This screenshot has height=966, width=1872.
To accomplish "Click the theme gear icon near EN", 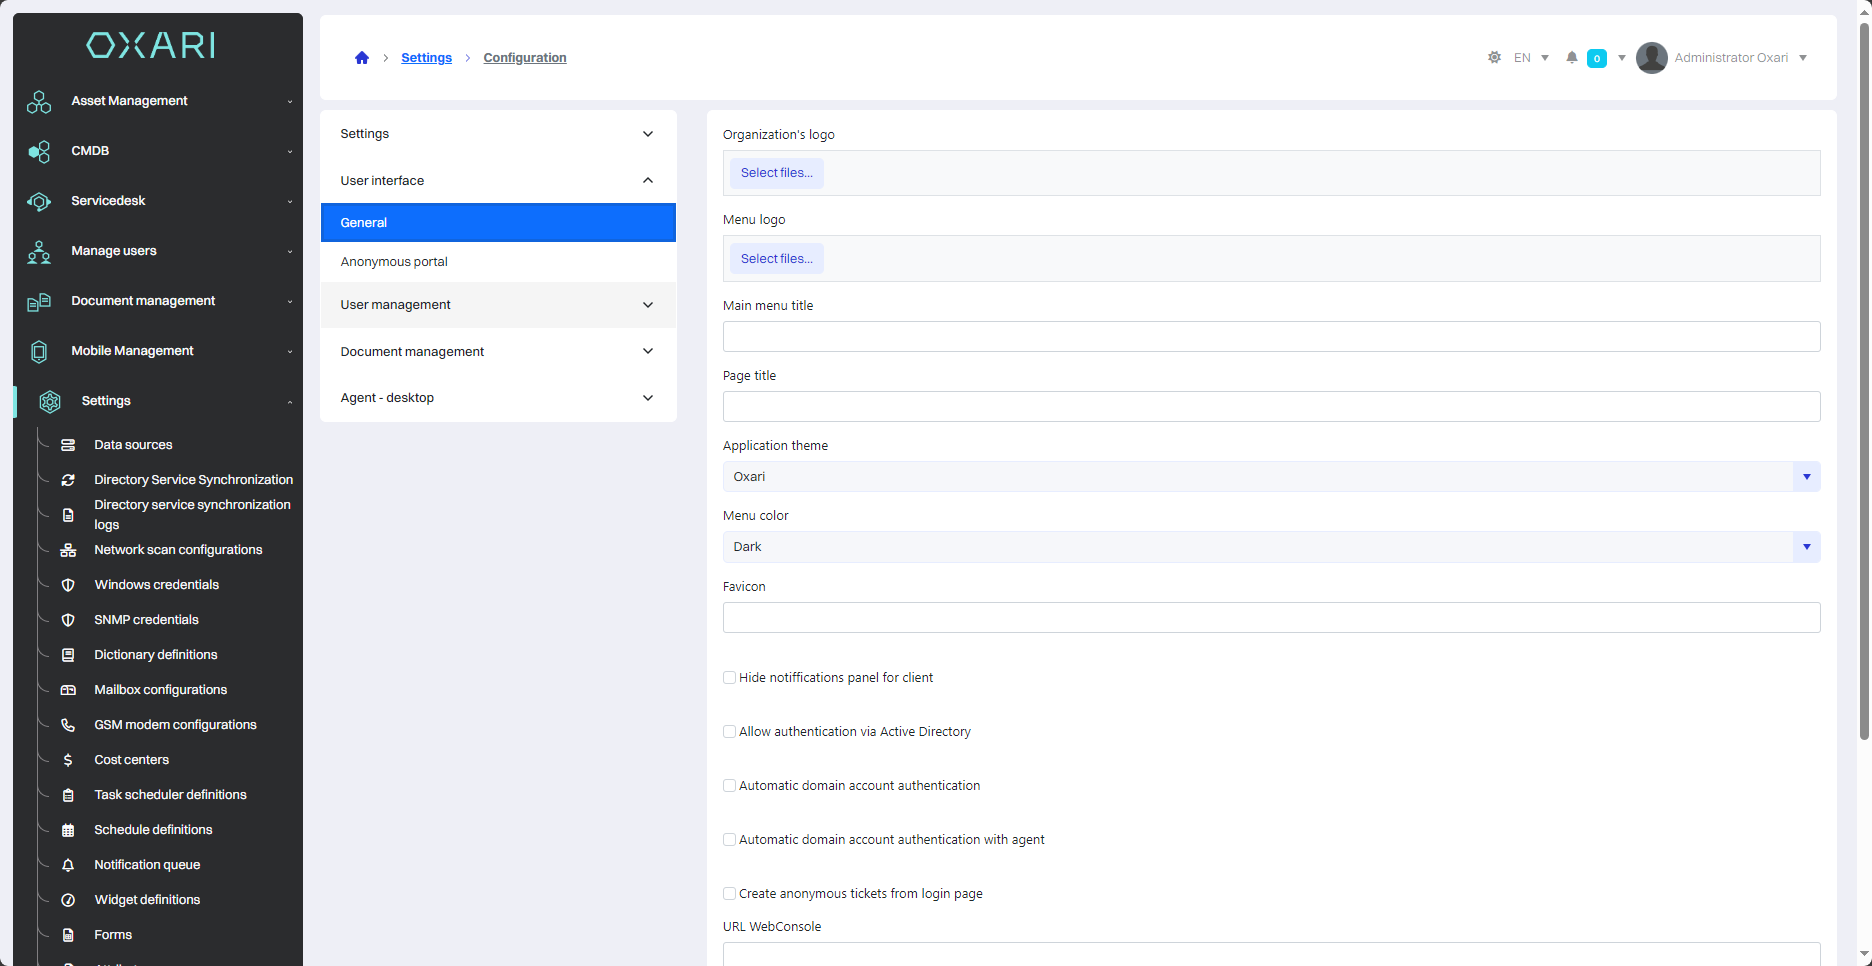I will coord(1494,58).
